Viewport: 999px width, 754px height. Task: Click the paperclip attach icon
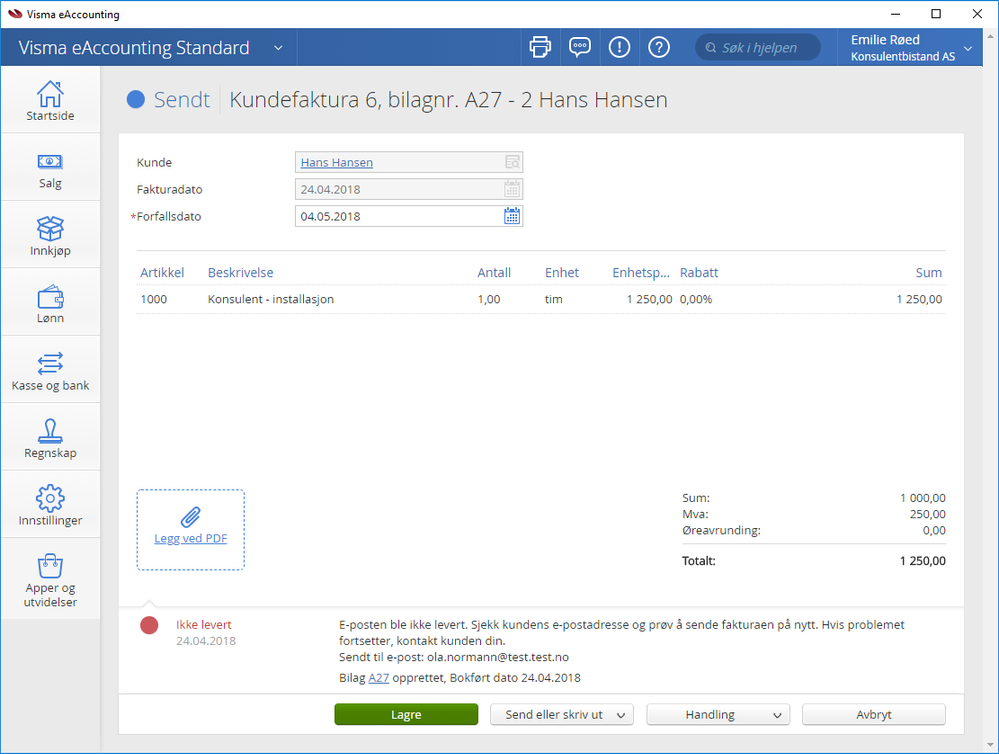190,517
